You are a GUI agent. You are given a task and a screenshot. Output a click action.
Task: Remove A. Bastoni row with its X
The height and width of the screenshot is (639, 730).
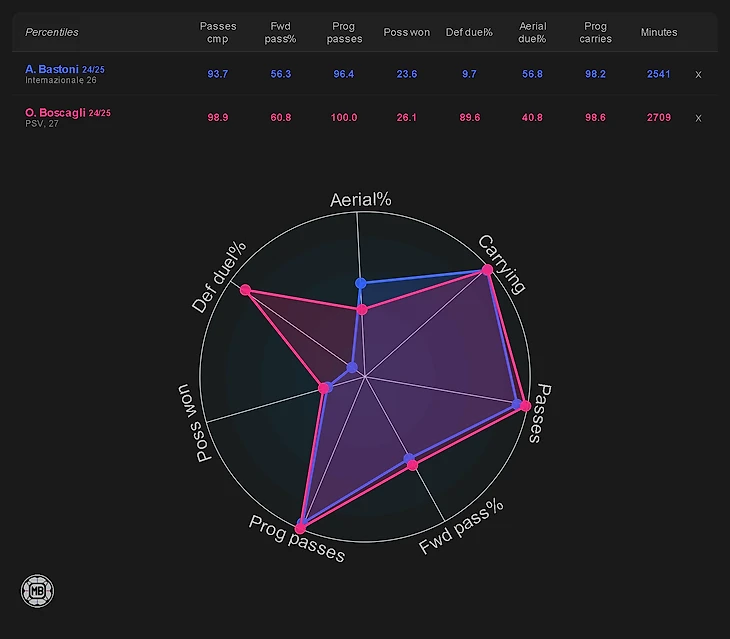click(x=698, y=74)
